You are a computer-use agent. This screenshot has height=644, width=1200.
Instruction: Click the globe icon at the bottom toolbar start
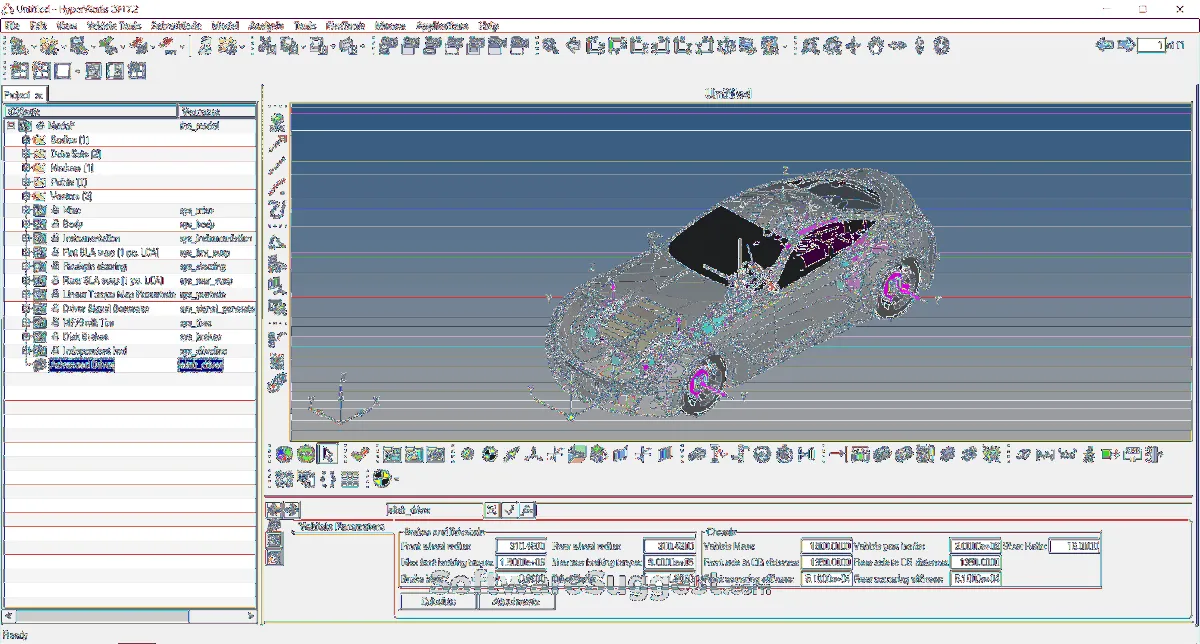coord(284,454)
